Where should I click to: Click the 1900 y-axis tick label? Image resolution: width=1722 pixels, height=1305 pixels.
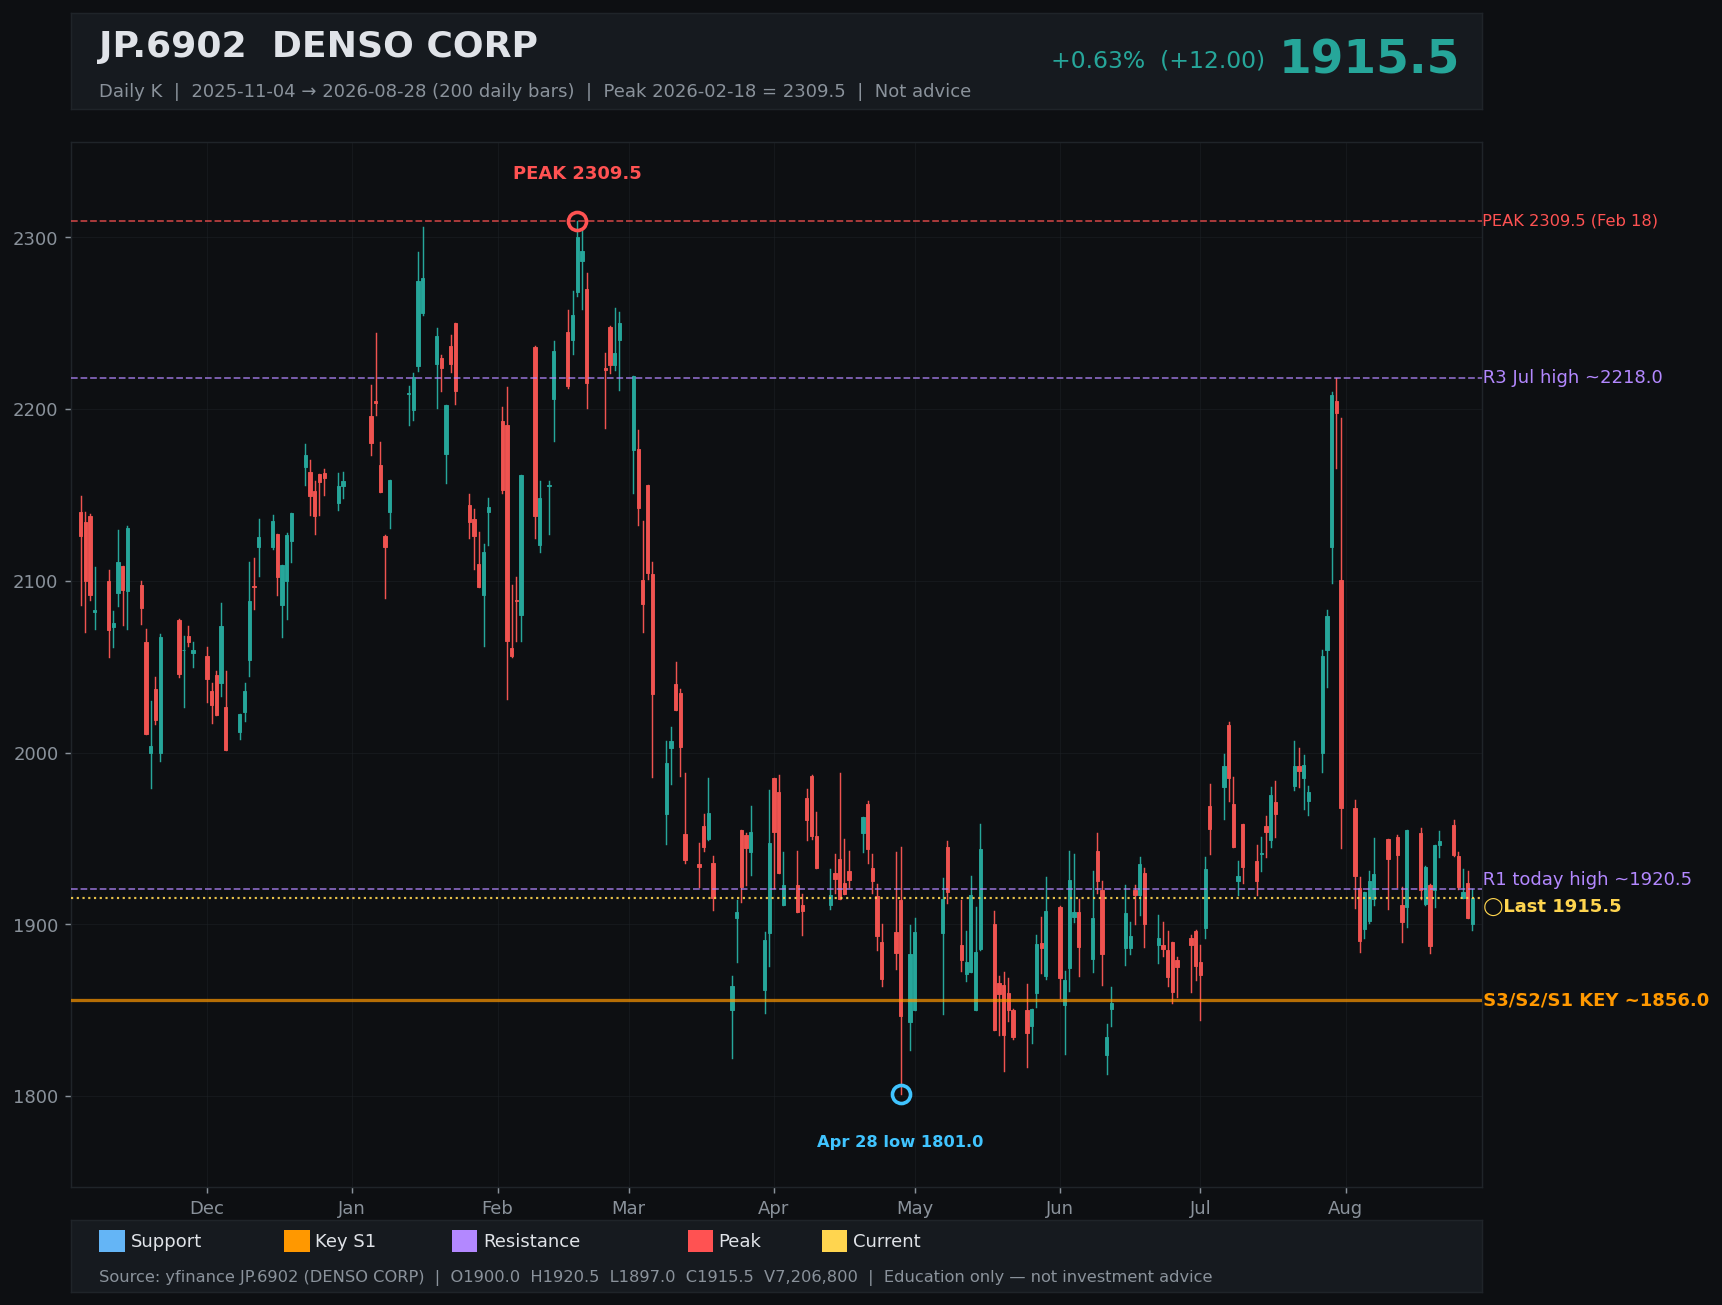click(x=36, y=925)
